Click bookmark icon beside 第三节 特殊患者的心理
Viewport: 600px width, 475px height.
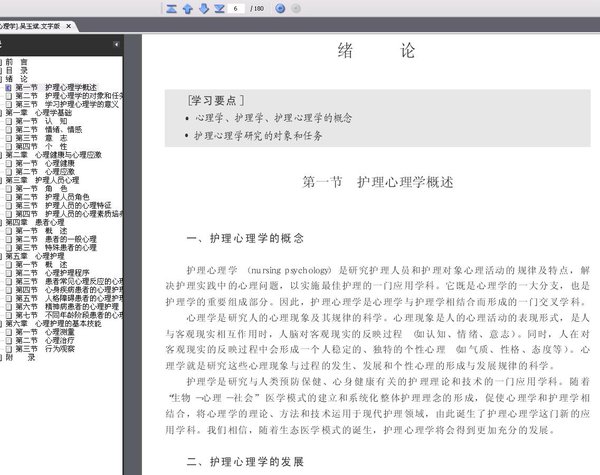coord(9,248)
